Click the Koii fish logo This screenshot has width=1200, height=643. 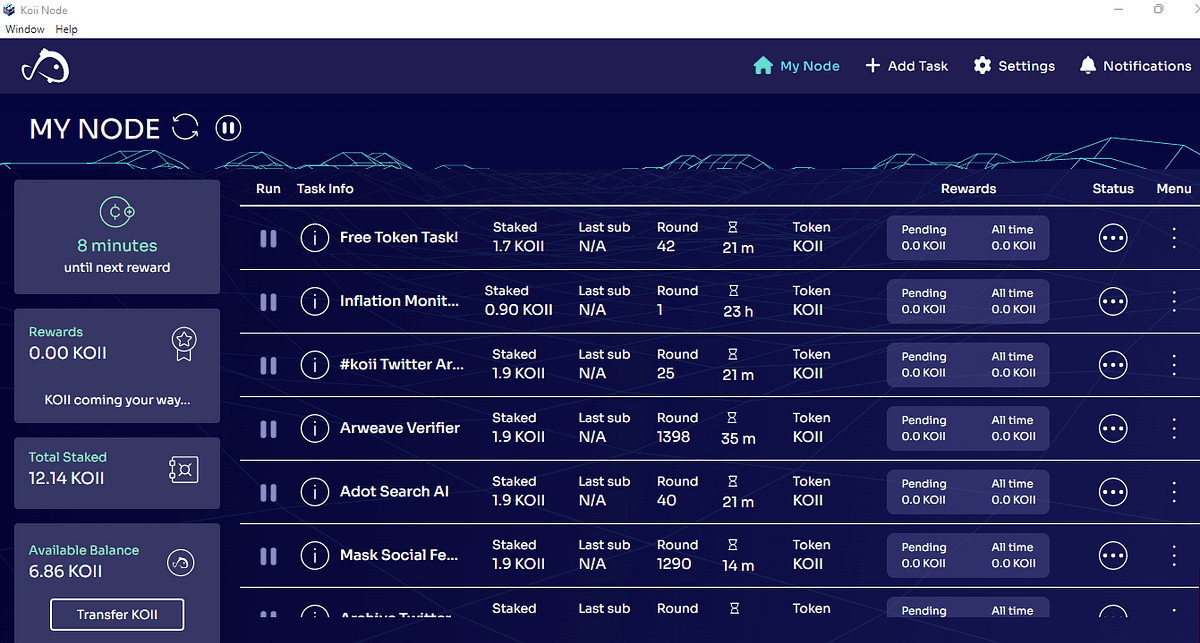pyautogui.click(x=45, y=66)
